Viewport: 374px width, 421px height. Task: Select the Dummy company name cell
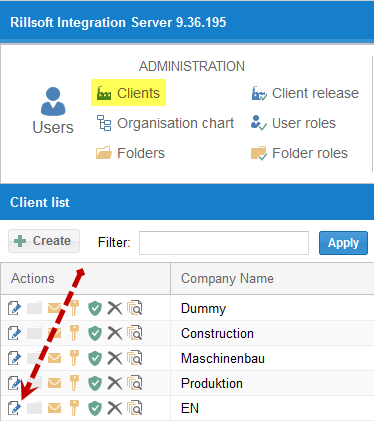click(272, 308)
